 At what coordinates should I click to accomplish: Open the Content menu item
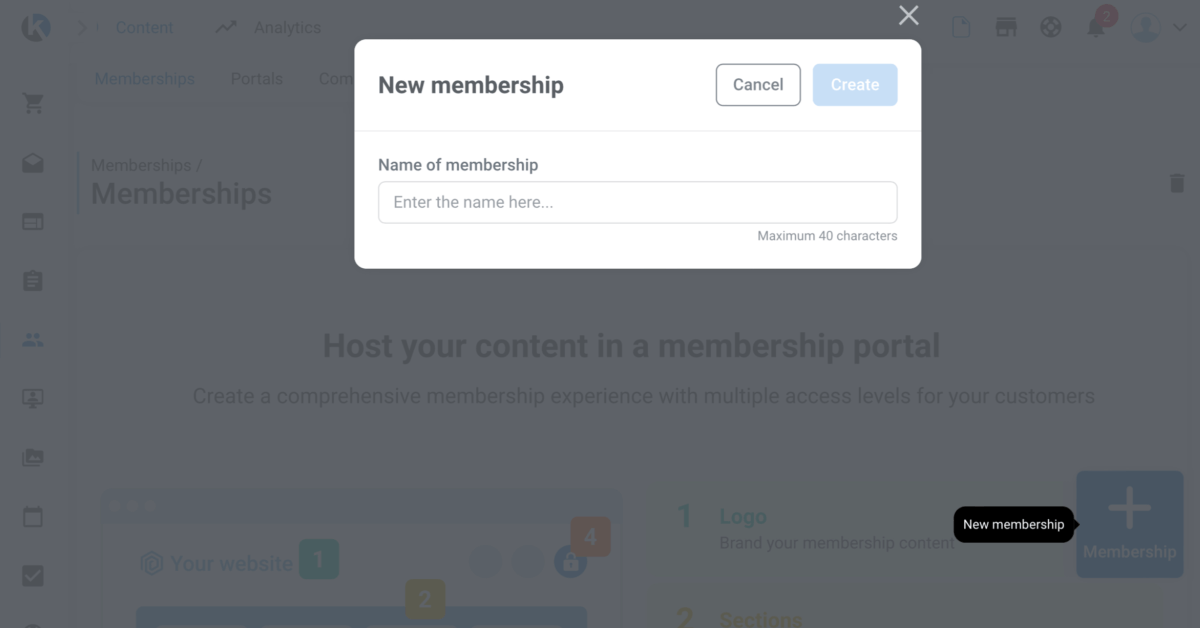pyautogui.click(x=145, y=28)
